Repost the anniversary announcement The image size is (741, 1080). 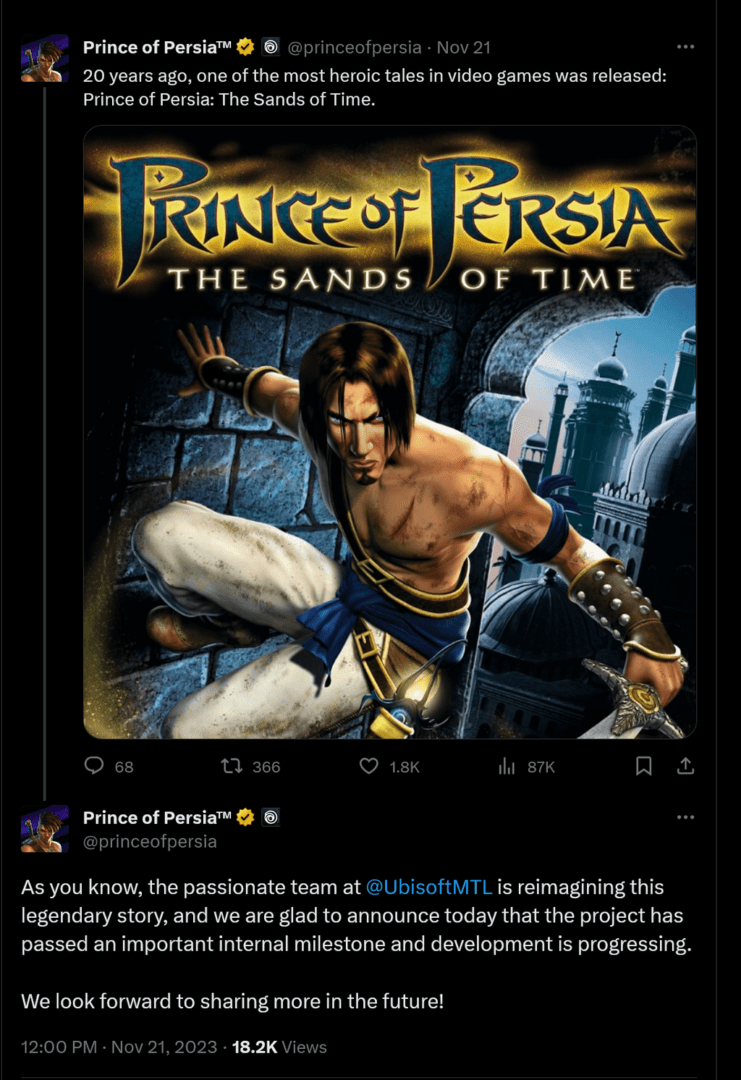pos(233,766)
